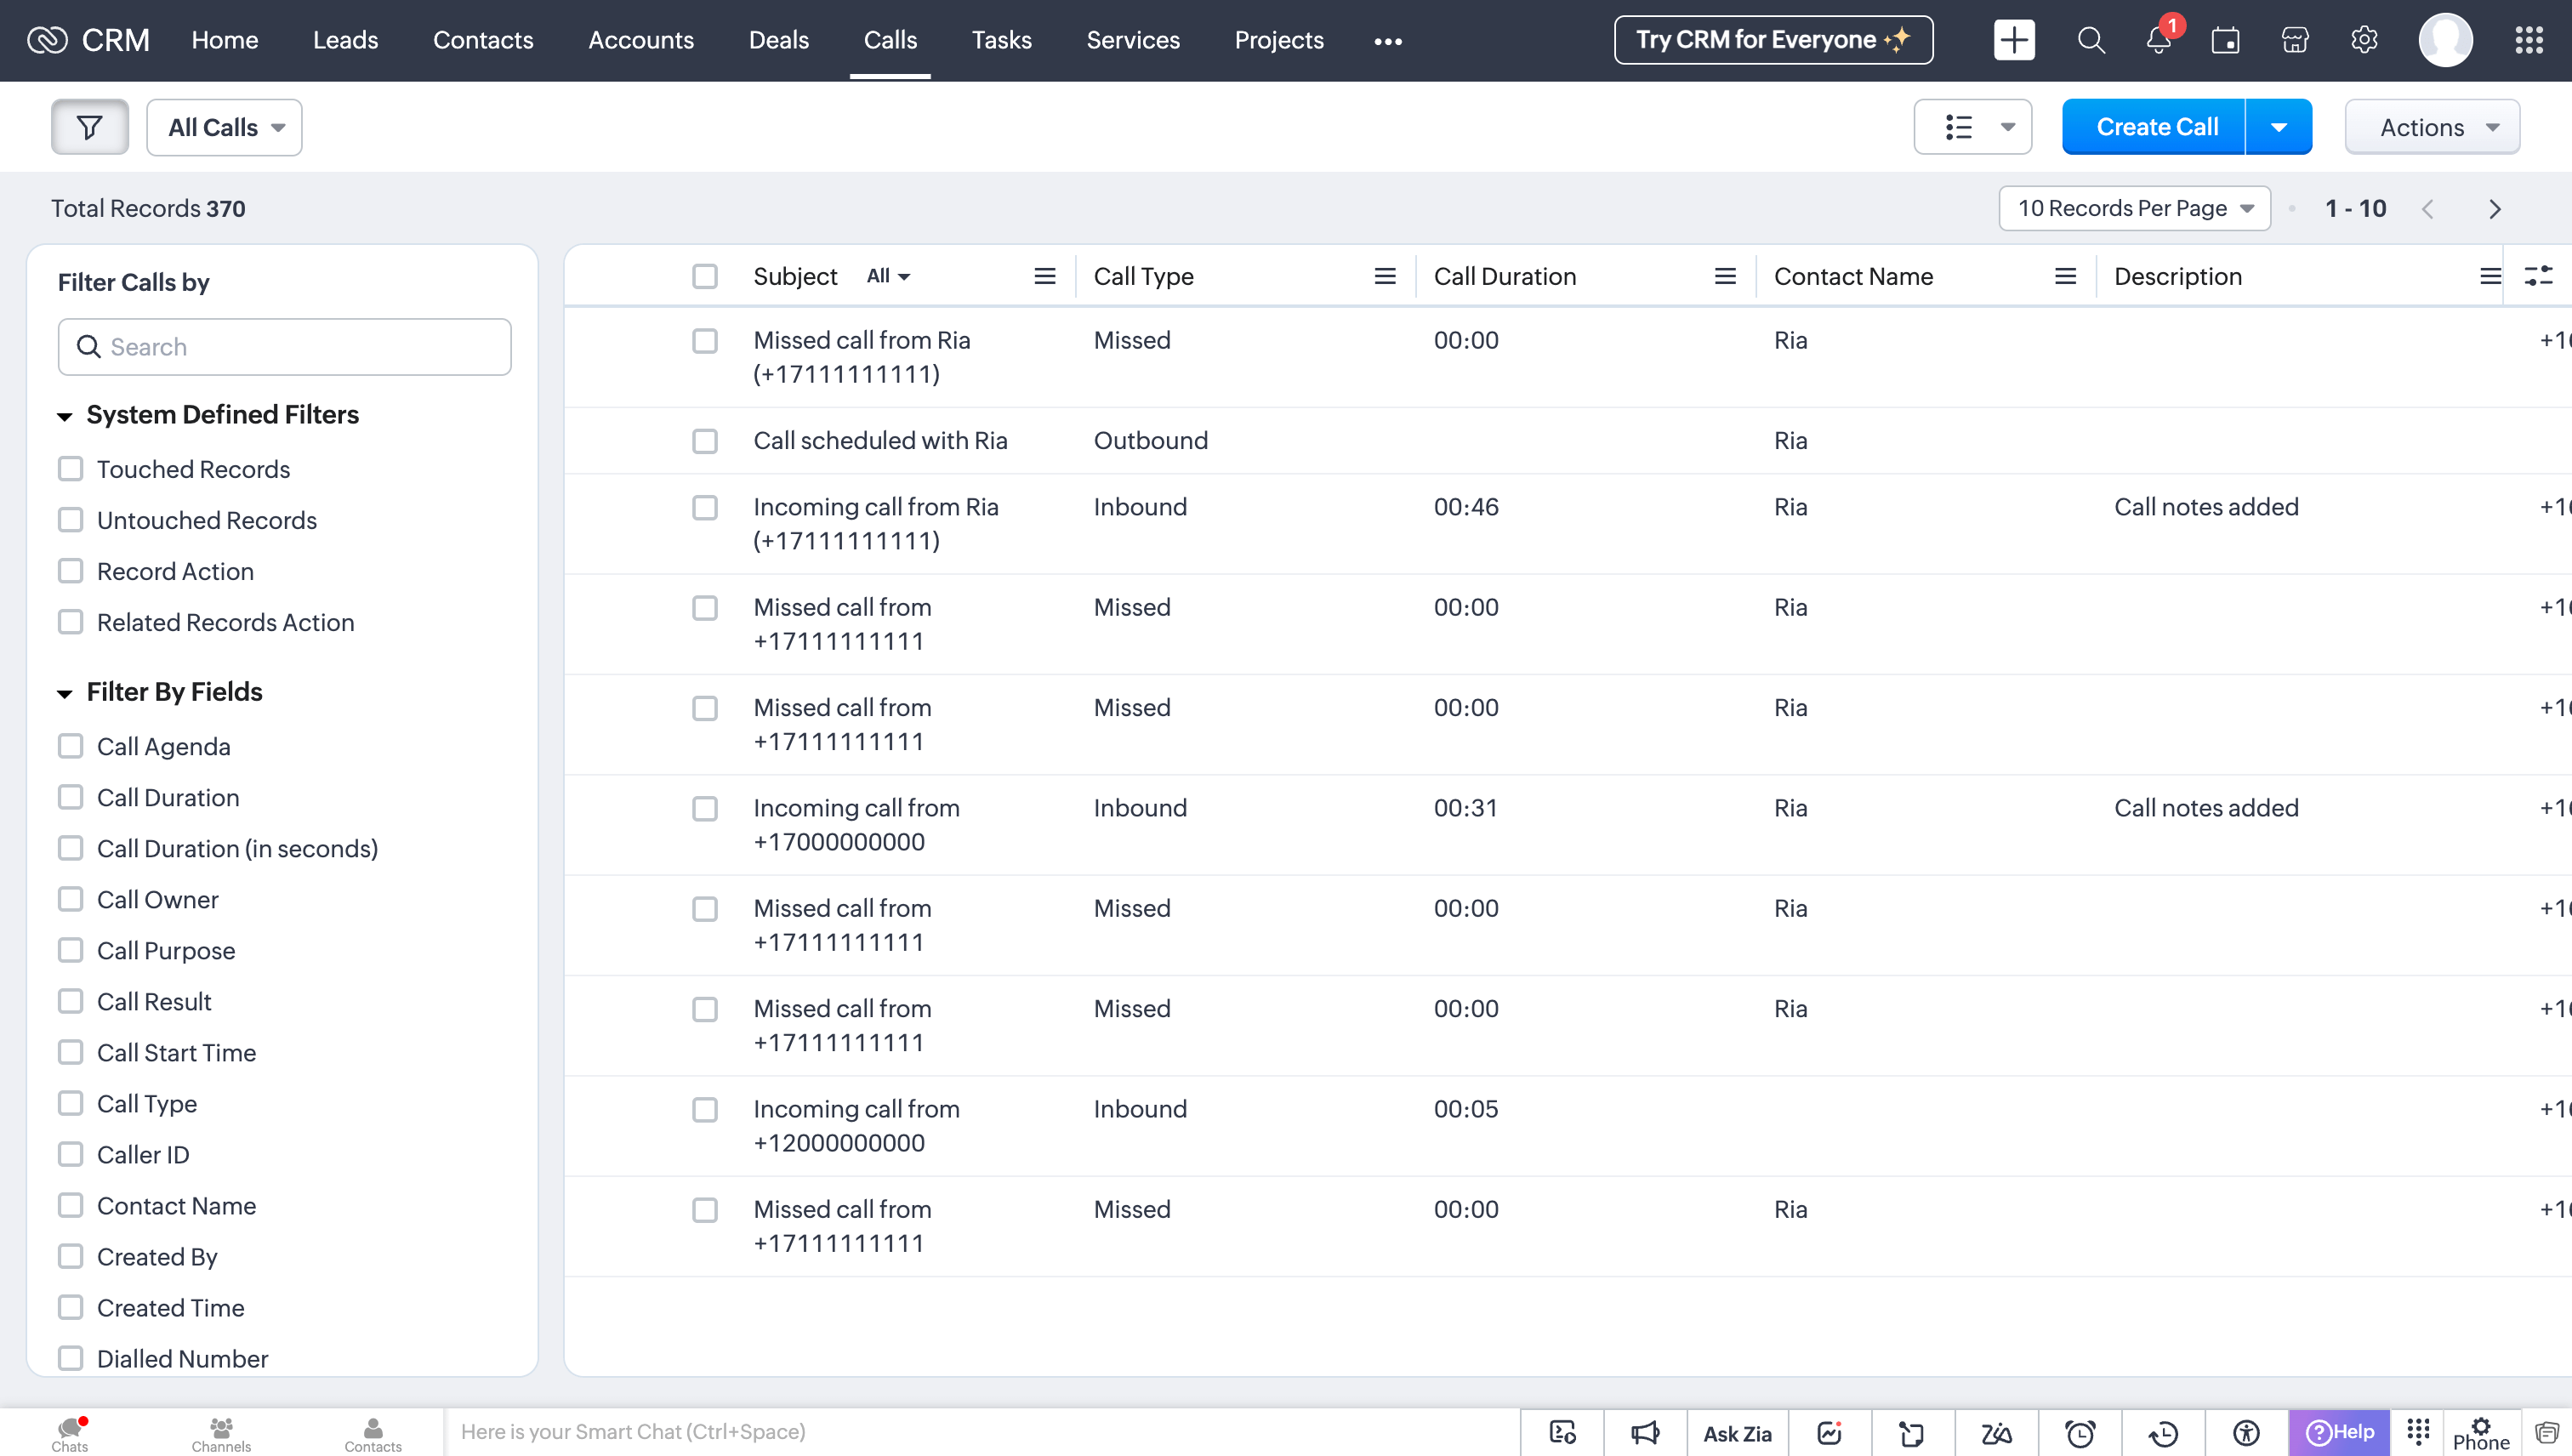Enable the Touched Records filter checkbox
This screenshot has width=2572, height=1456.
click(71, 469)
